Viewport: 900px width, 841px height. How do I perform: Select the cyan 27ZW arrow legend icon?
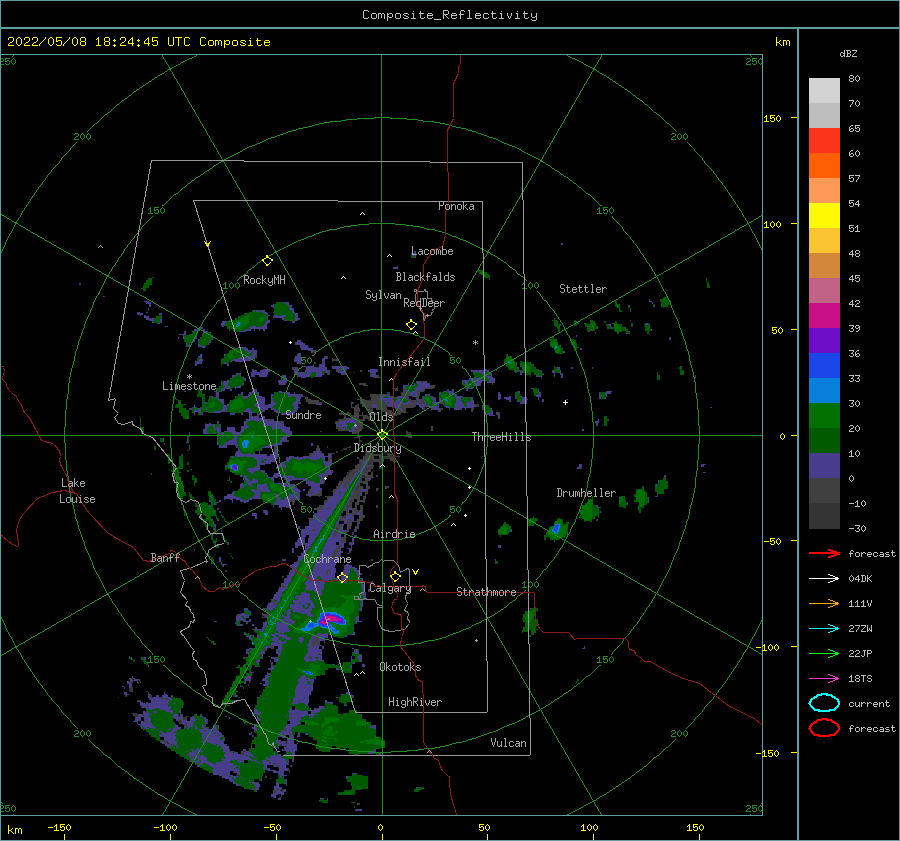coord(824,629)
